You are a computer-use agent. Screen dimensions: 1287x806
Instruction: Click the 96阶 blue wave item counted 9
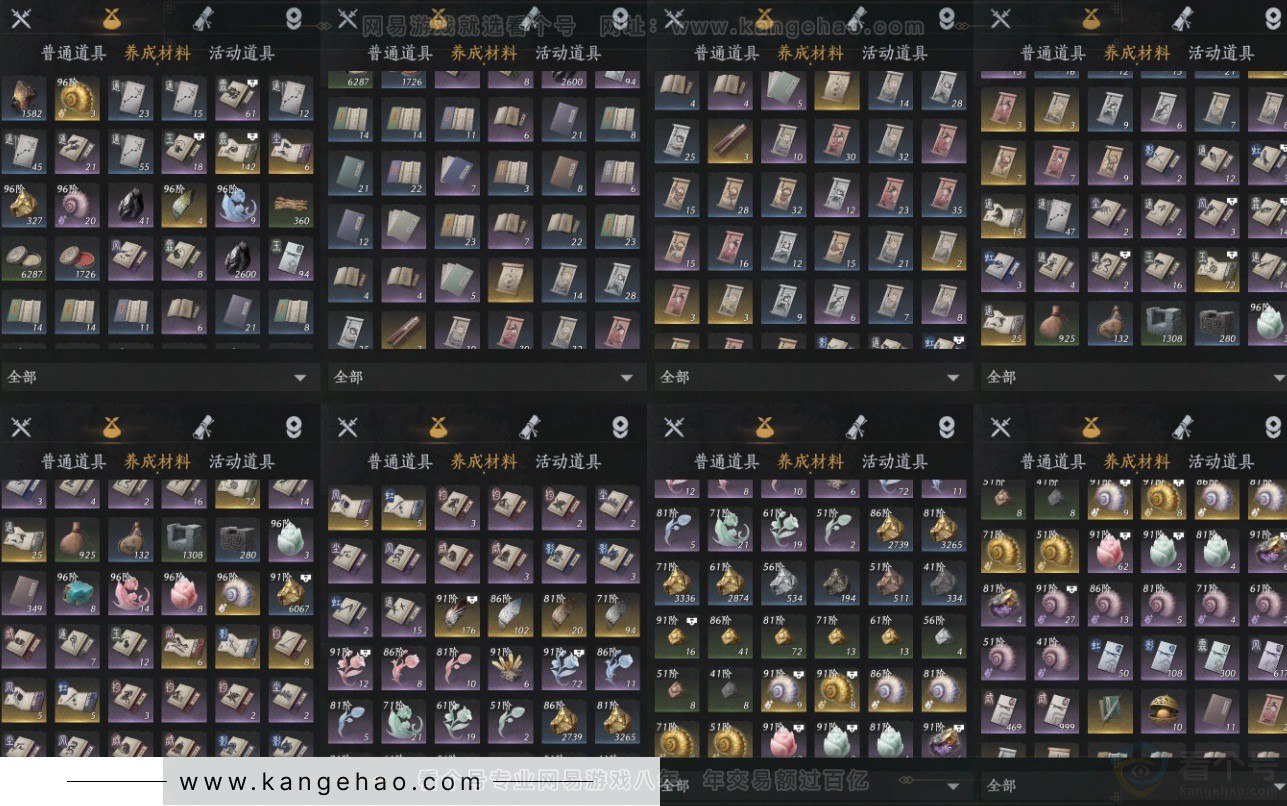pyautogui.click(x=238, y=205)
